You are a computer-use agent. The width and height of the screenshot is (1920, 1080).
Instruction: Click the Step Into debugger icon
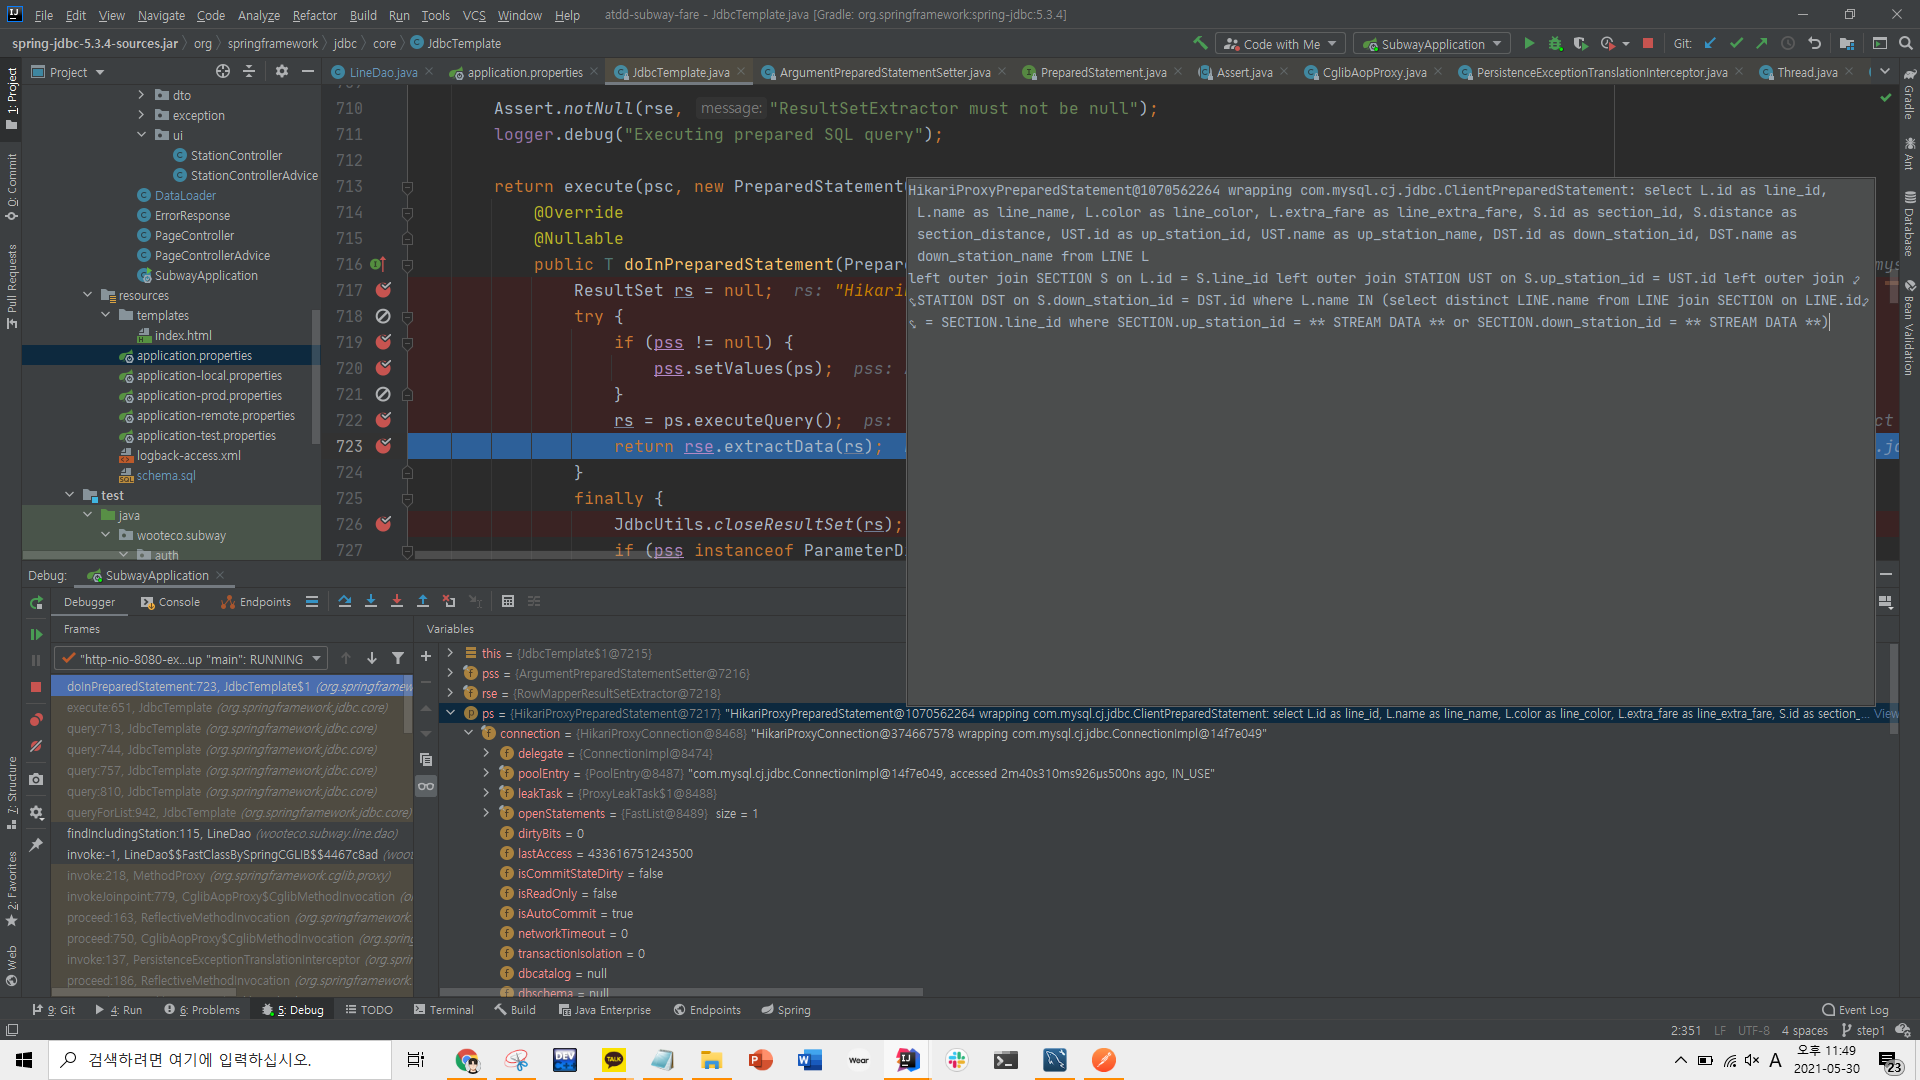point(371,601)
